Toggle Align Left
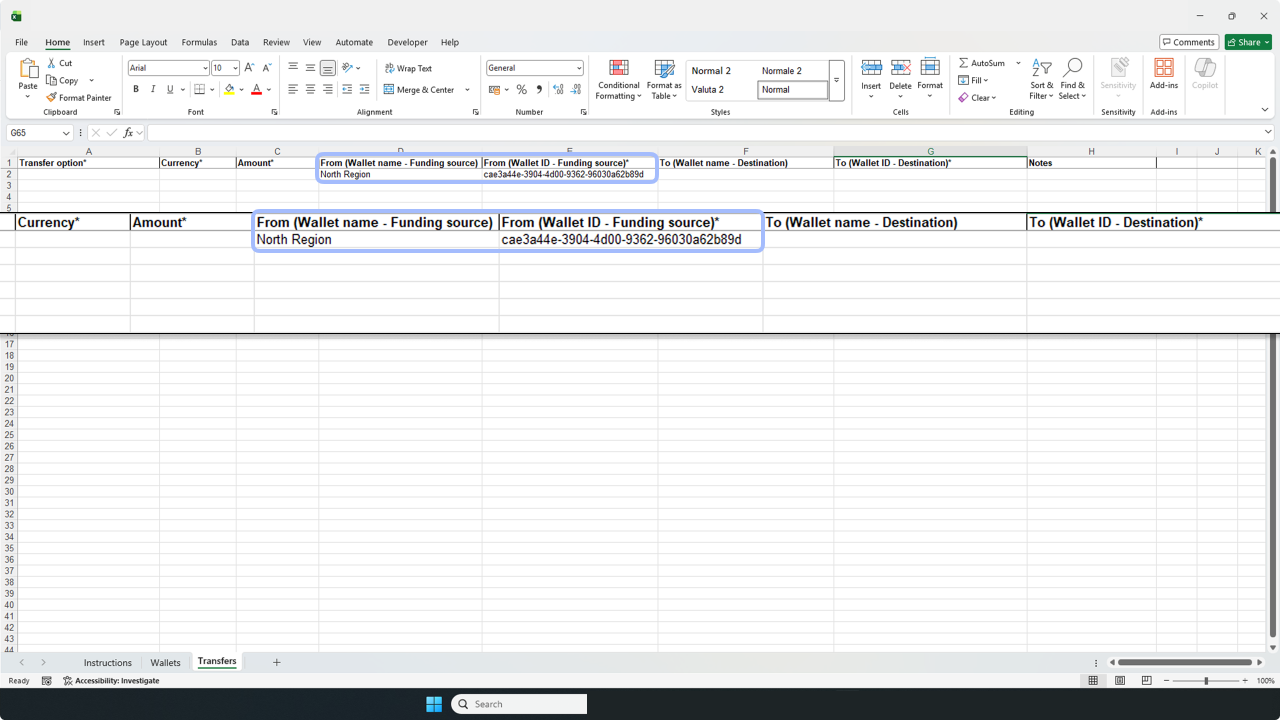The image size is (1280, 720). pyautogui.click(x=293, y=89)
